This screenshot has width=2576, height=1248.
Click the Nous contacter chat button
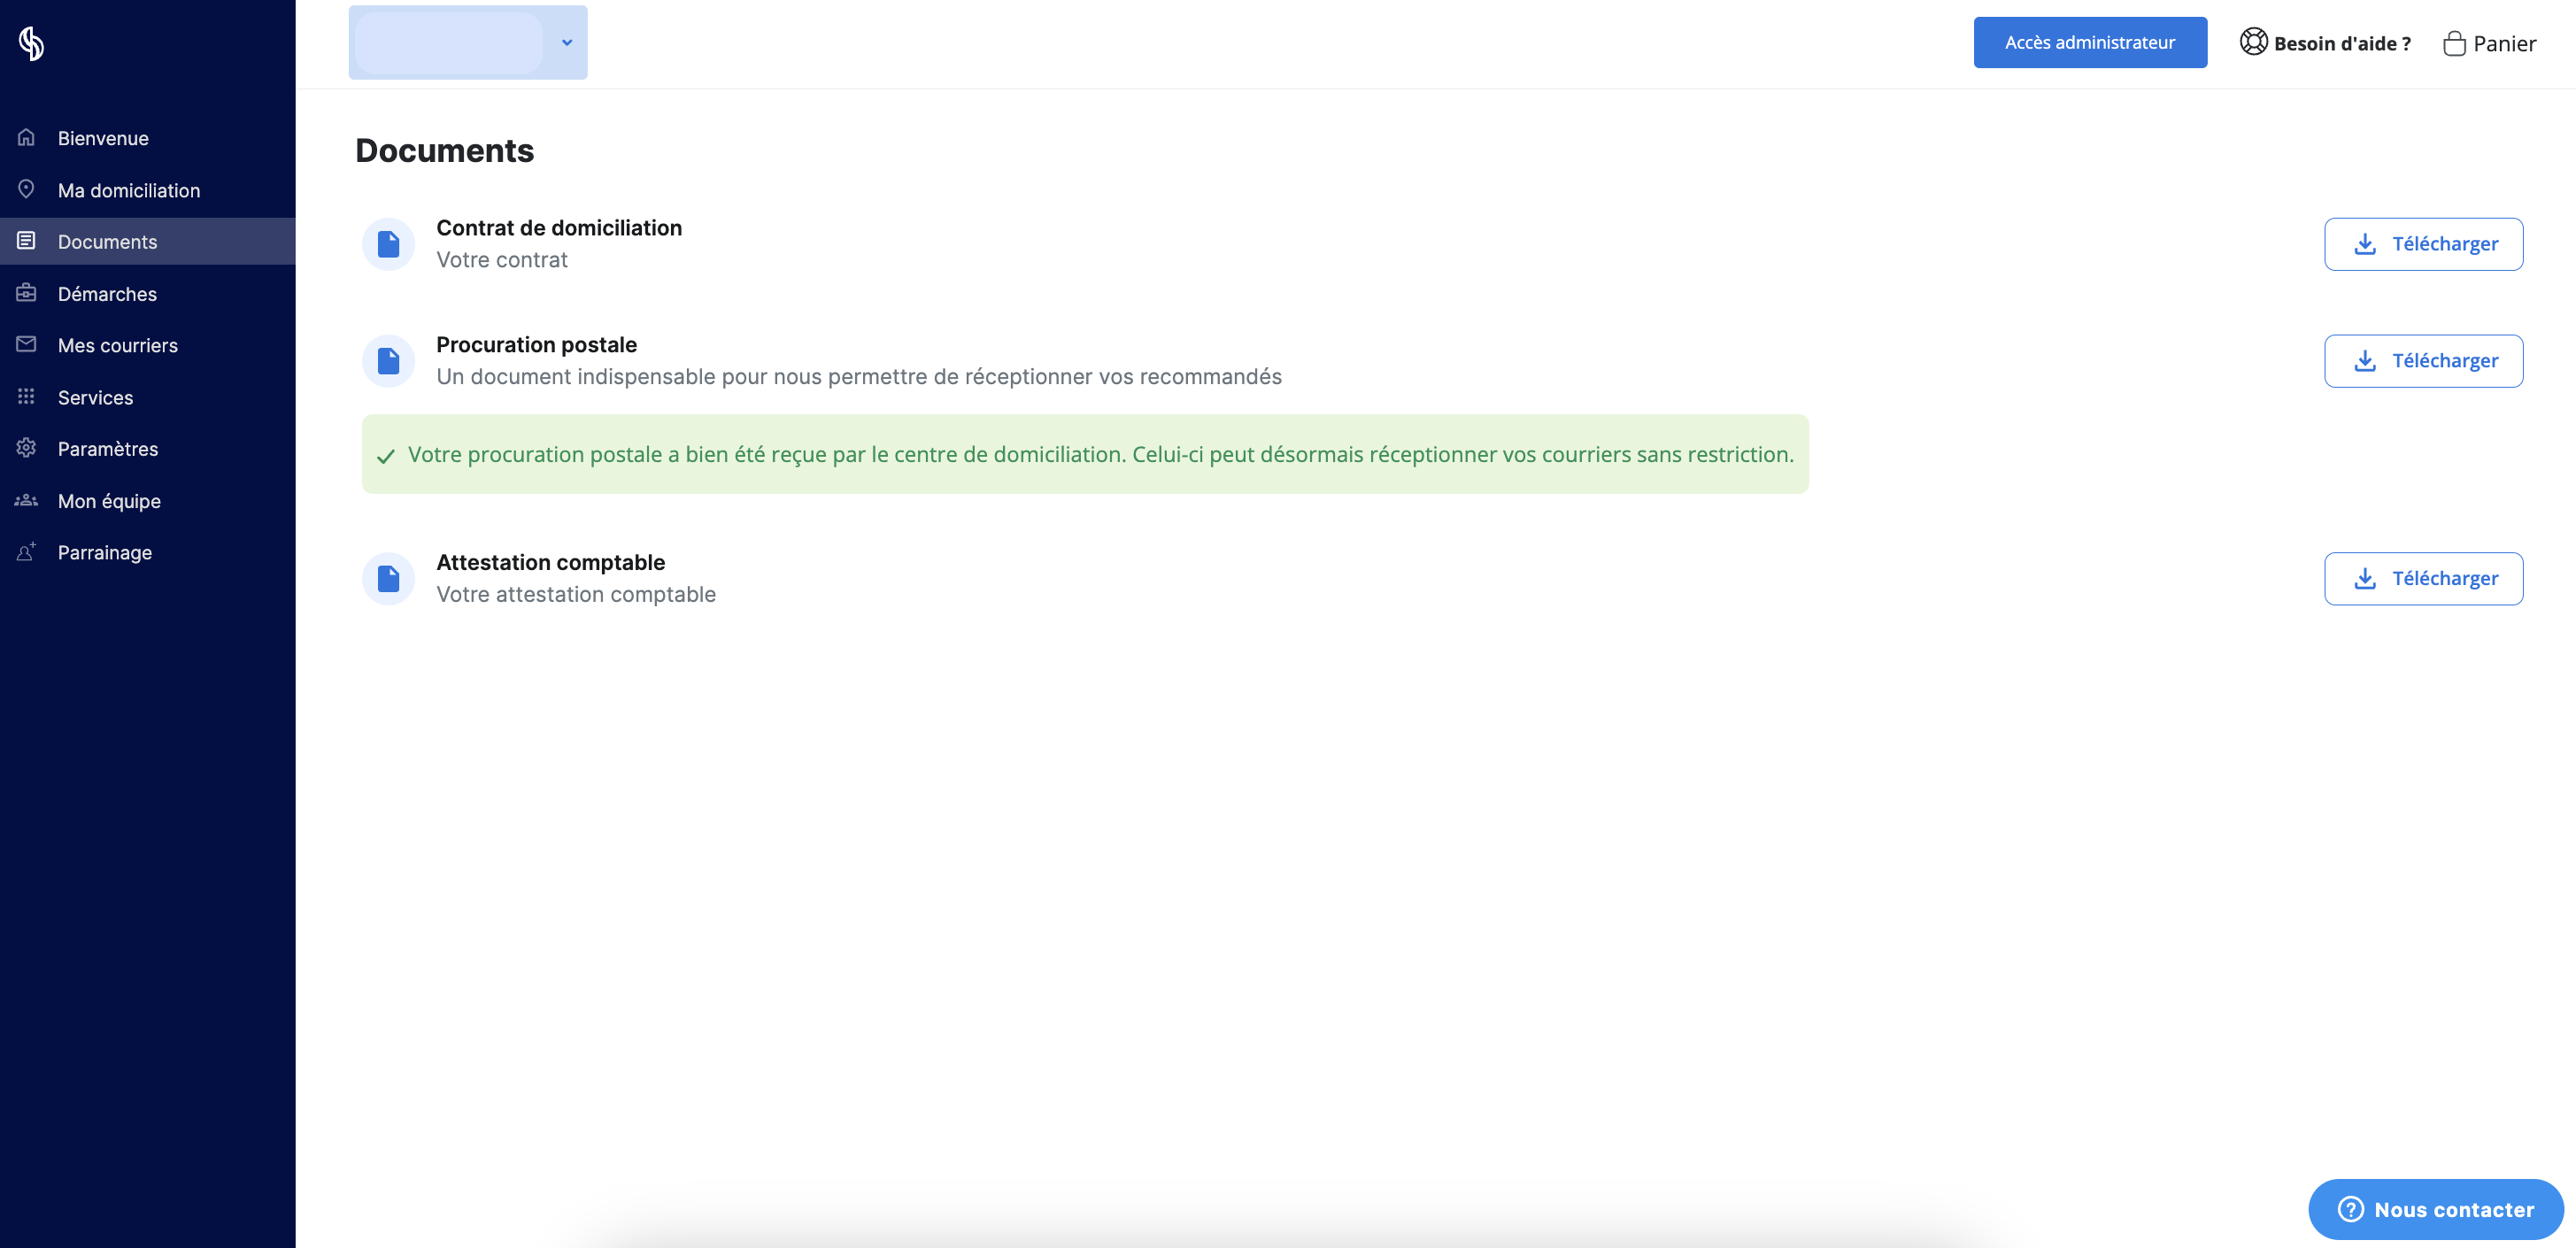pyautogui.click(x=2435, y=1209)
